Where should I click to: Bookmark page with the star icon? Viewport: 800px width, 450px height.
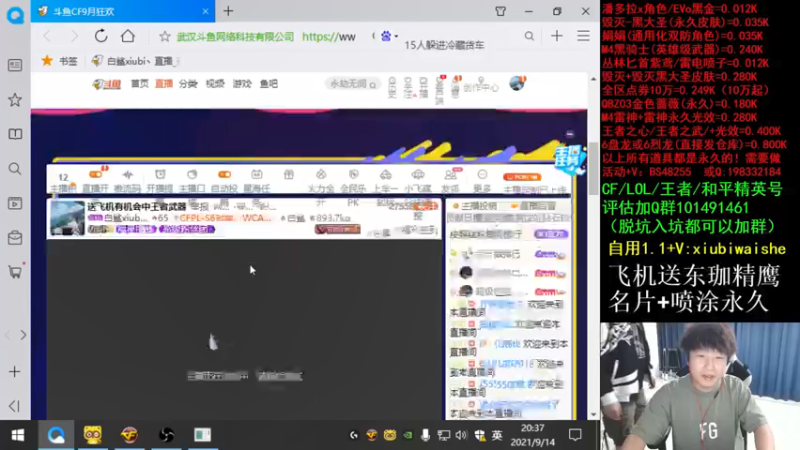tap(164, 36)
